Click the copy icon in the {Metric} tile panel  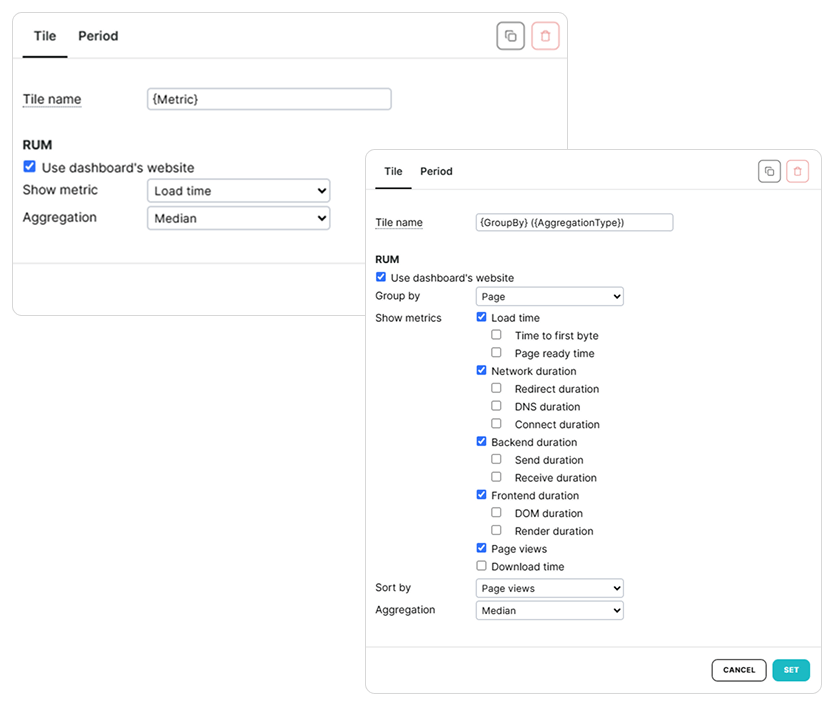(510, 36)
